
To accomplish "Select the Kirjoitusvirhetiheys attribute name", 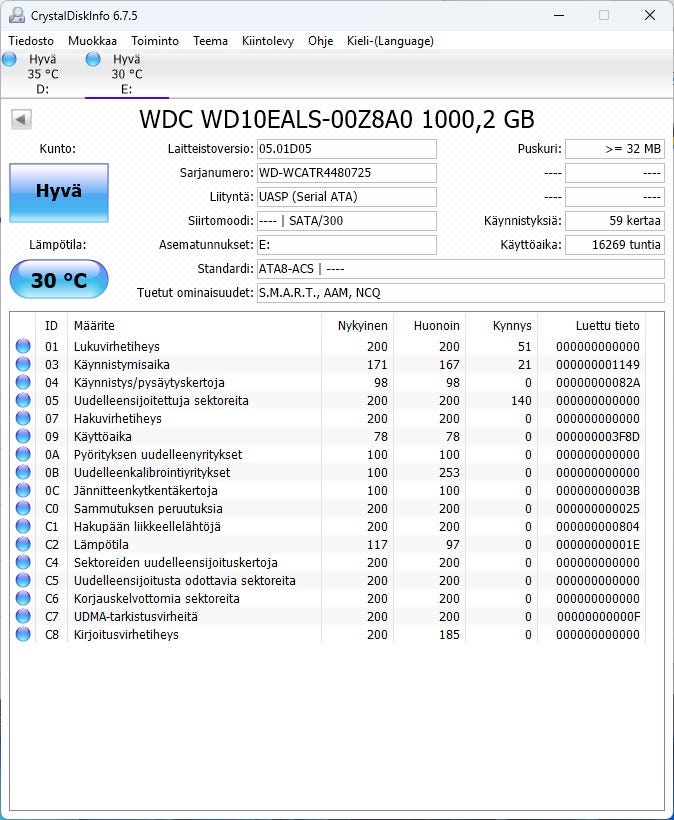I will point(126,634).
